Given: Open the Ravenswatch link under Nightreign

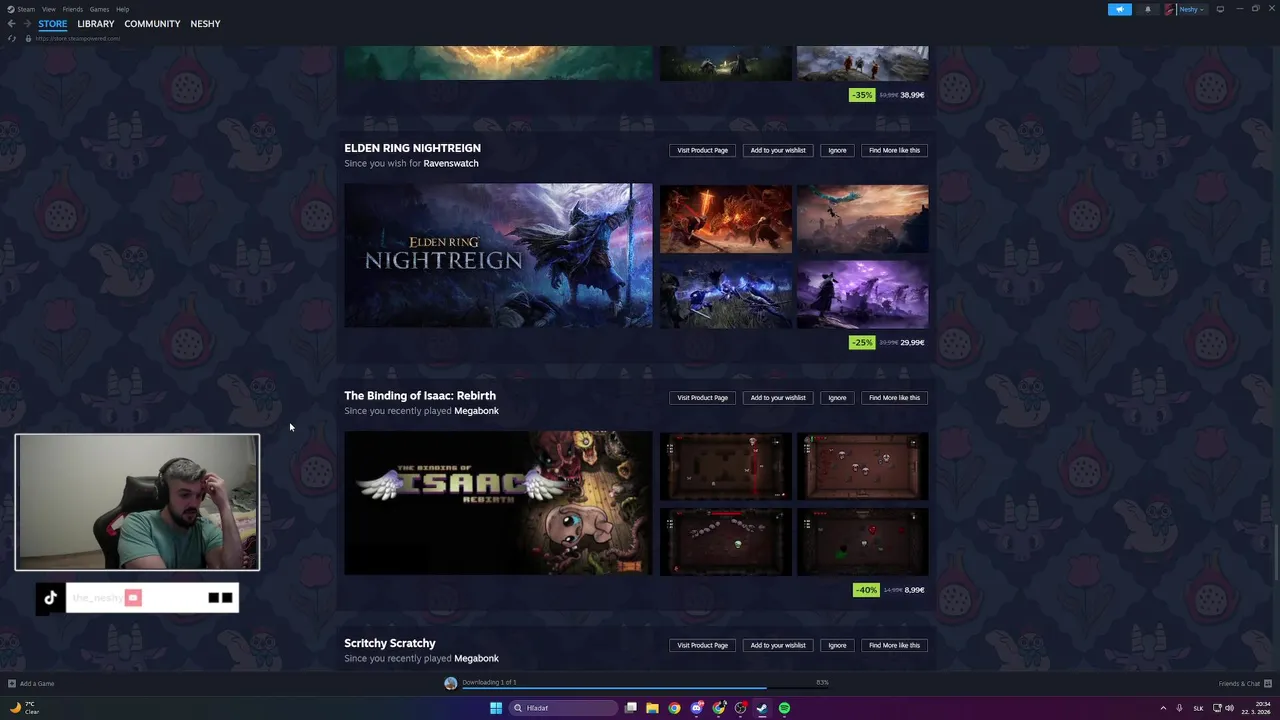Looking at the screenshot, I should pyautogui.click(x=451, y=163).
